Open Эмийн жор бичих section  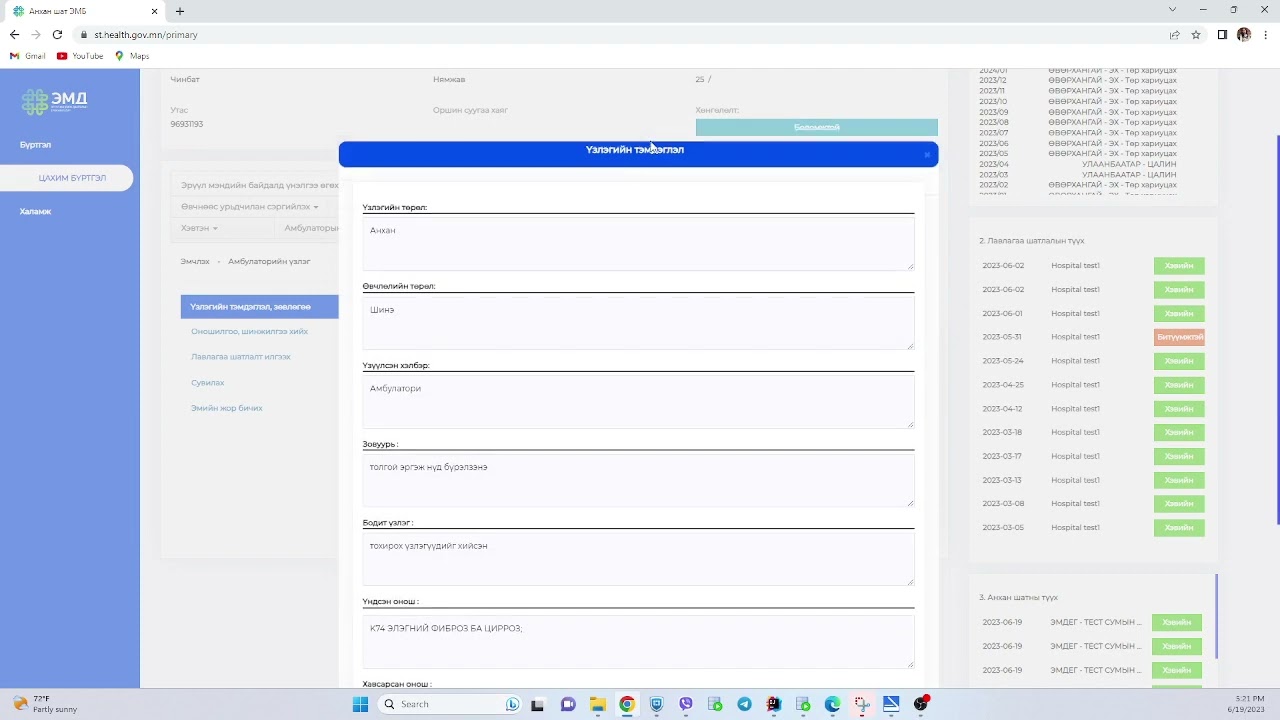227,408
